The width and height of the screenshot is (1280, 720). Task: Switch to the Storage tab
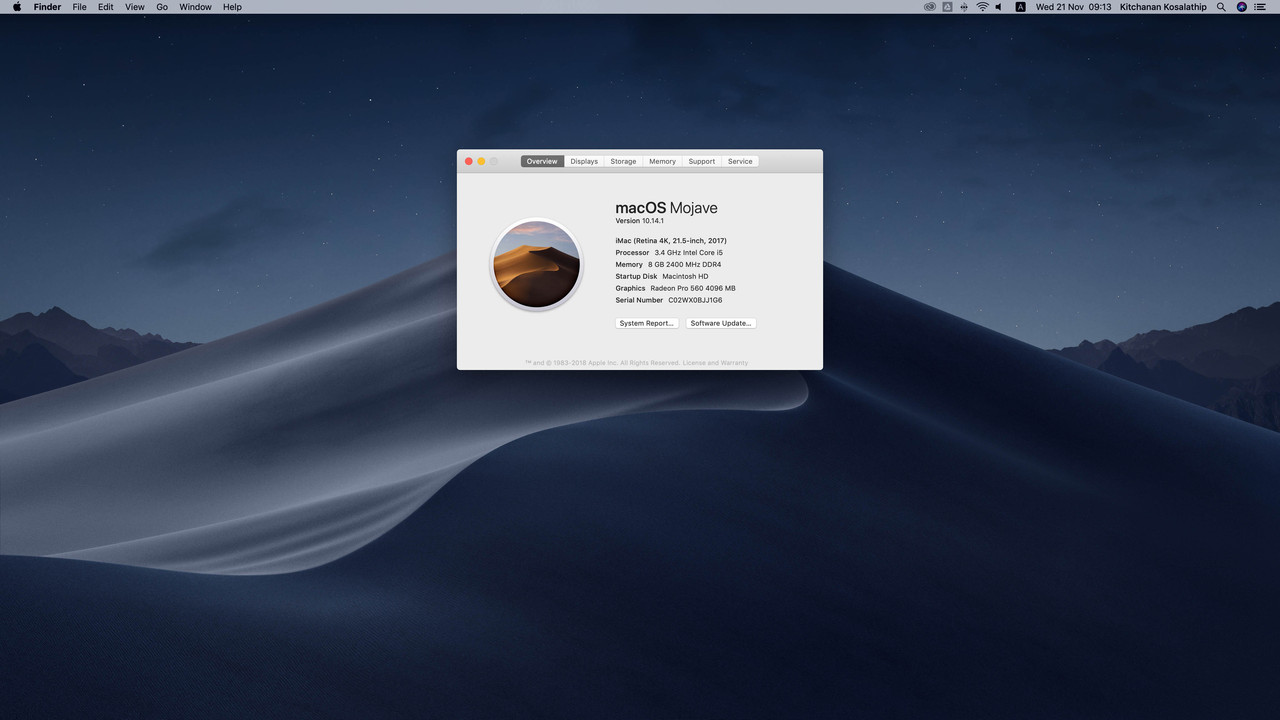(x=623, y=161)
